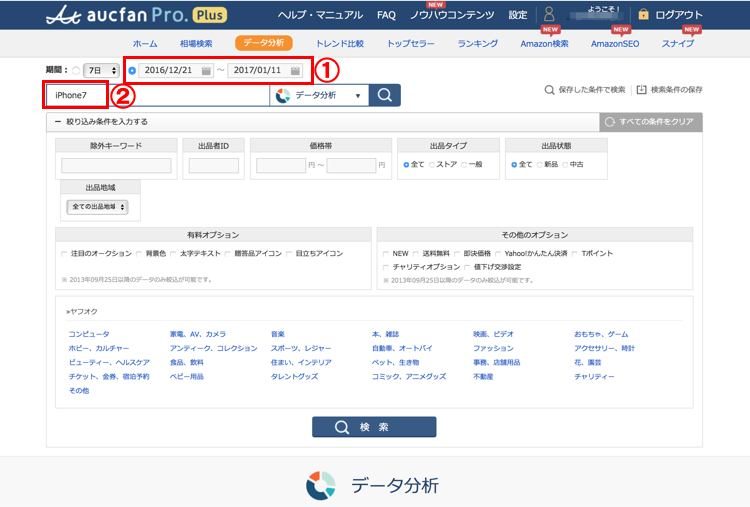Click the logout lock icon

[643, 15]
